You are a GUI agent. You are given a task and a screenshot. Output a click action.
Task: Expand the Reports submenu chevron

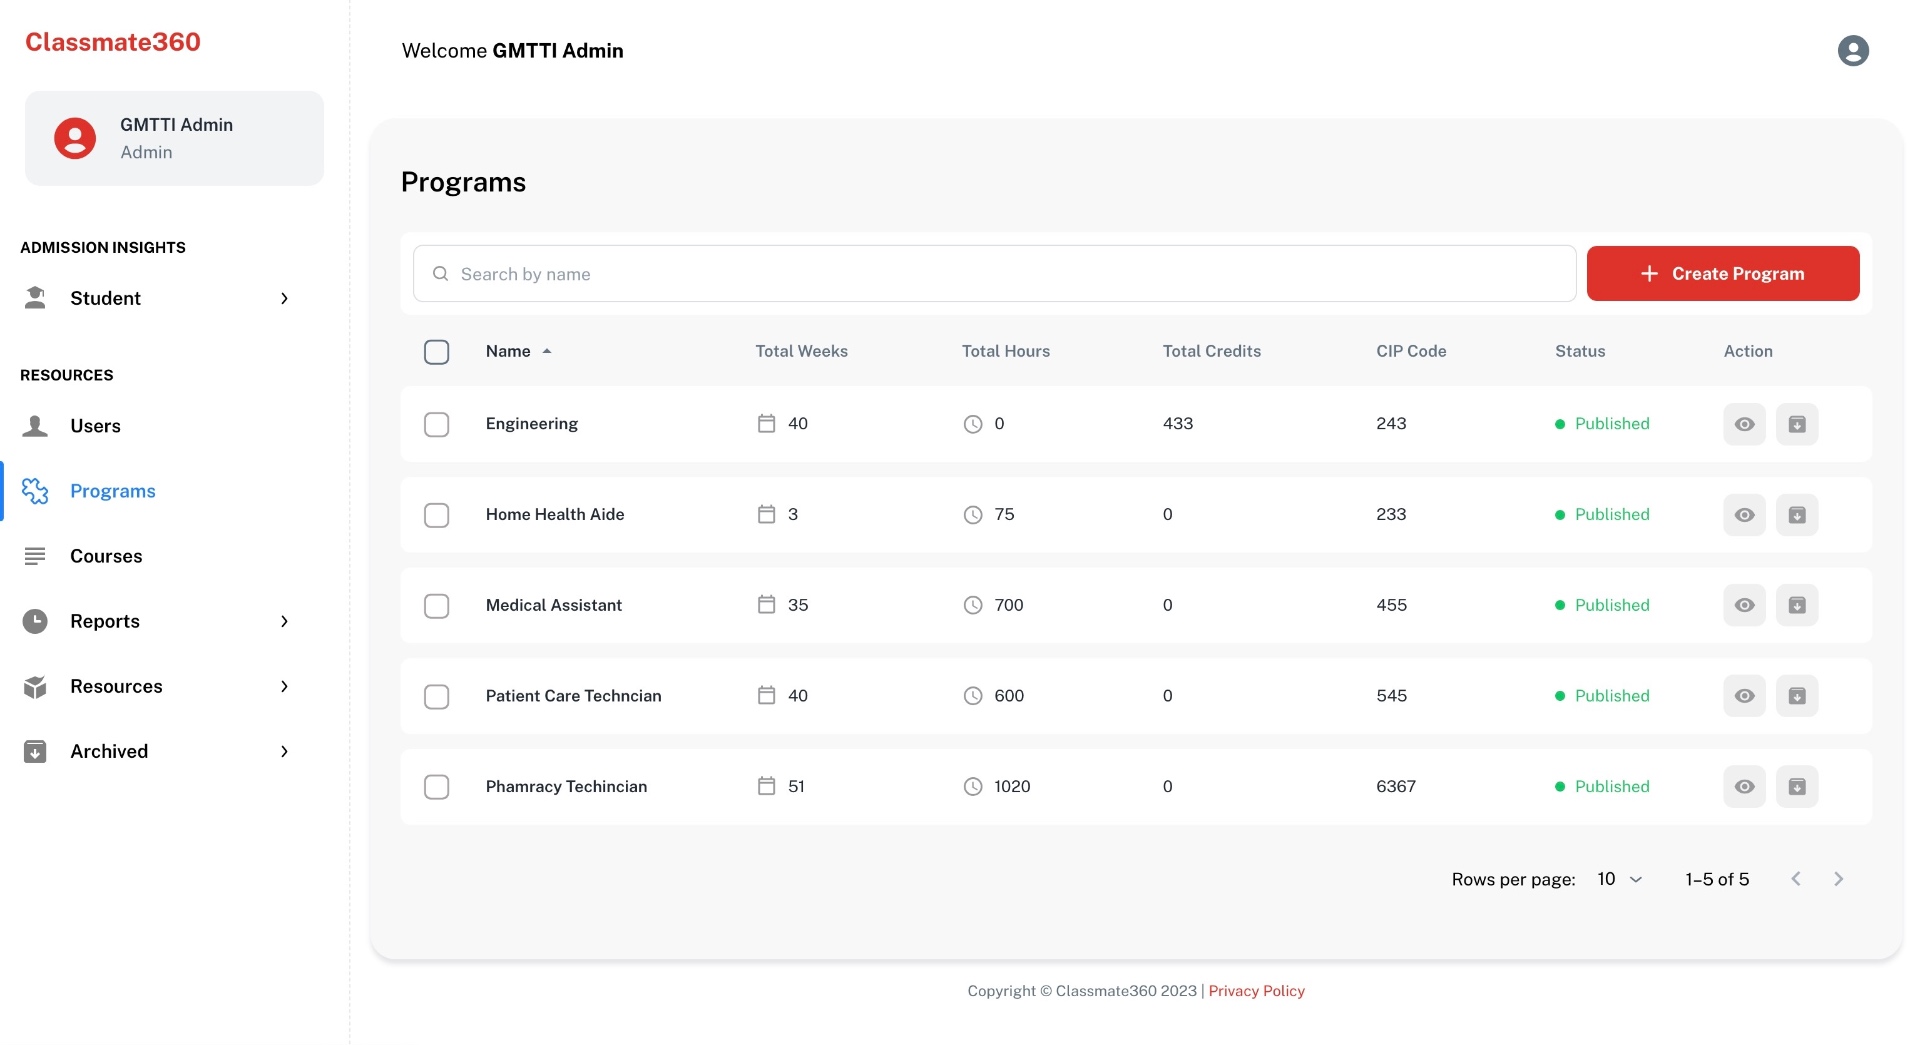click(x=285, y=621)
